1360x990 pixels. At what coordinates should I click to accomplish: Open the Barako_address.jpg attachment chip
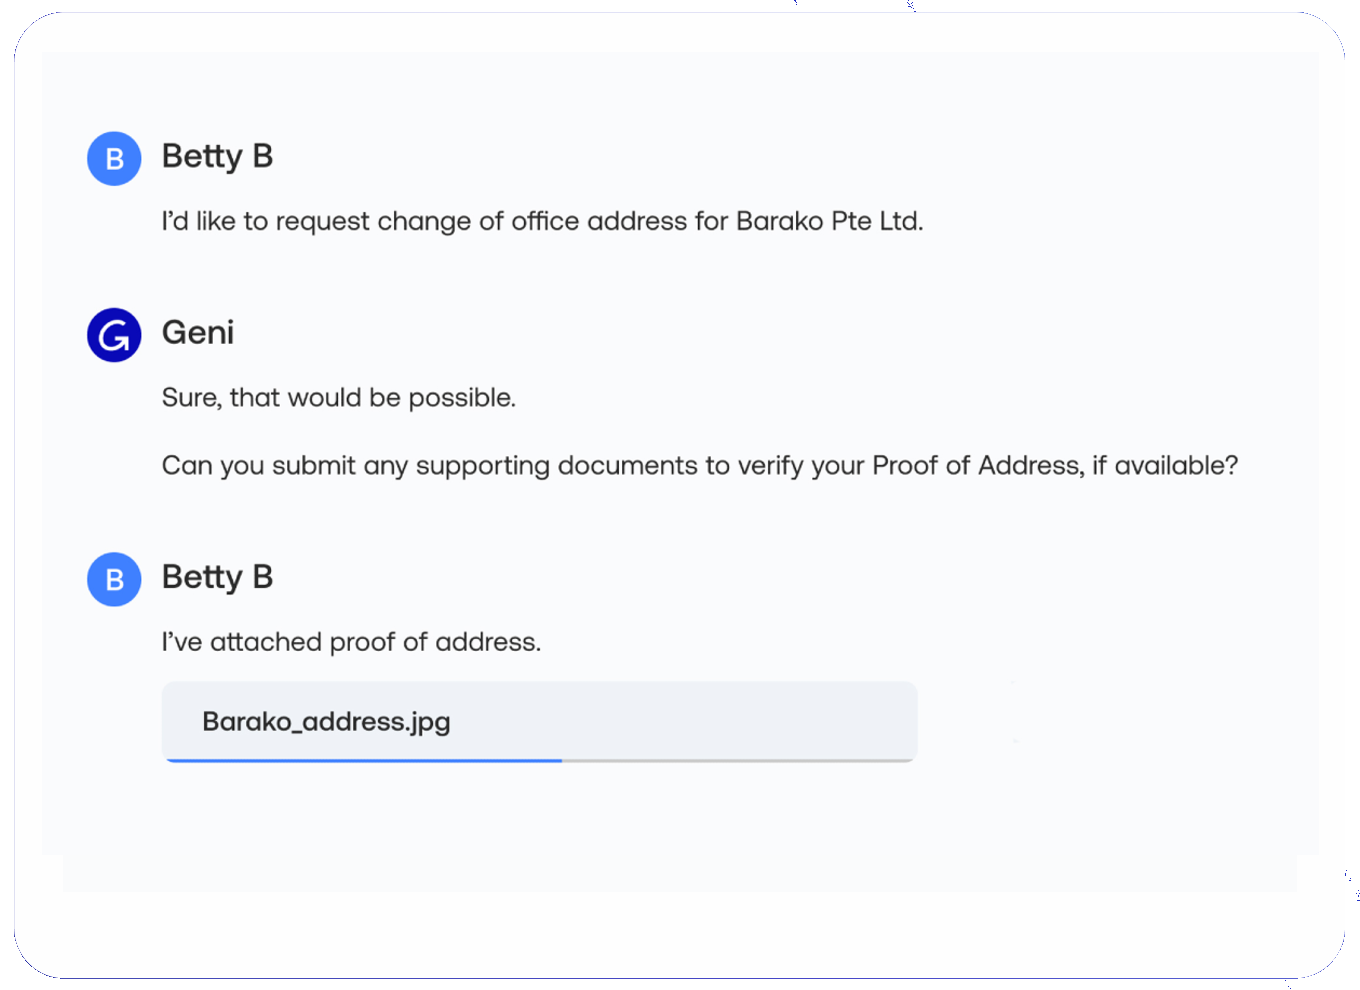(539, 721)
